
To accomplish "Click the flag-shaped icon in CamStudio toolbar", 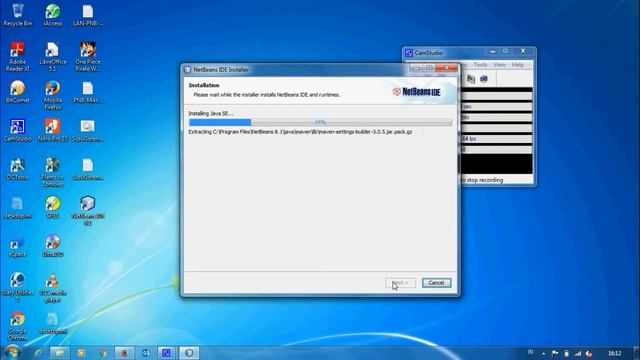I will pyautogui.click(x=471, y=79).
